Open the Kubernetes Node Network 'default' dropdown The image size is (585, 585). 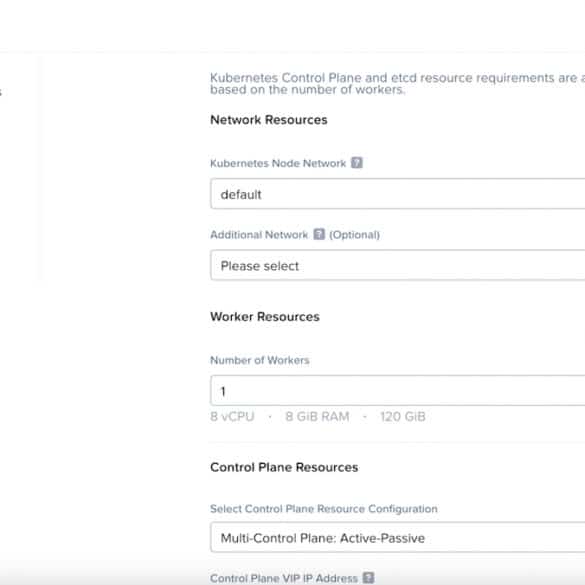tap(398, 194)
